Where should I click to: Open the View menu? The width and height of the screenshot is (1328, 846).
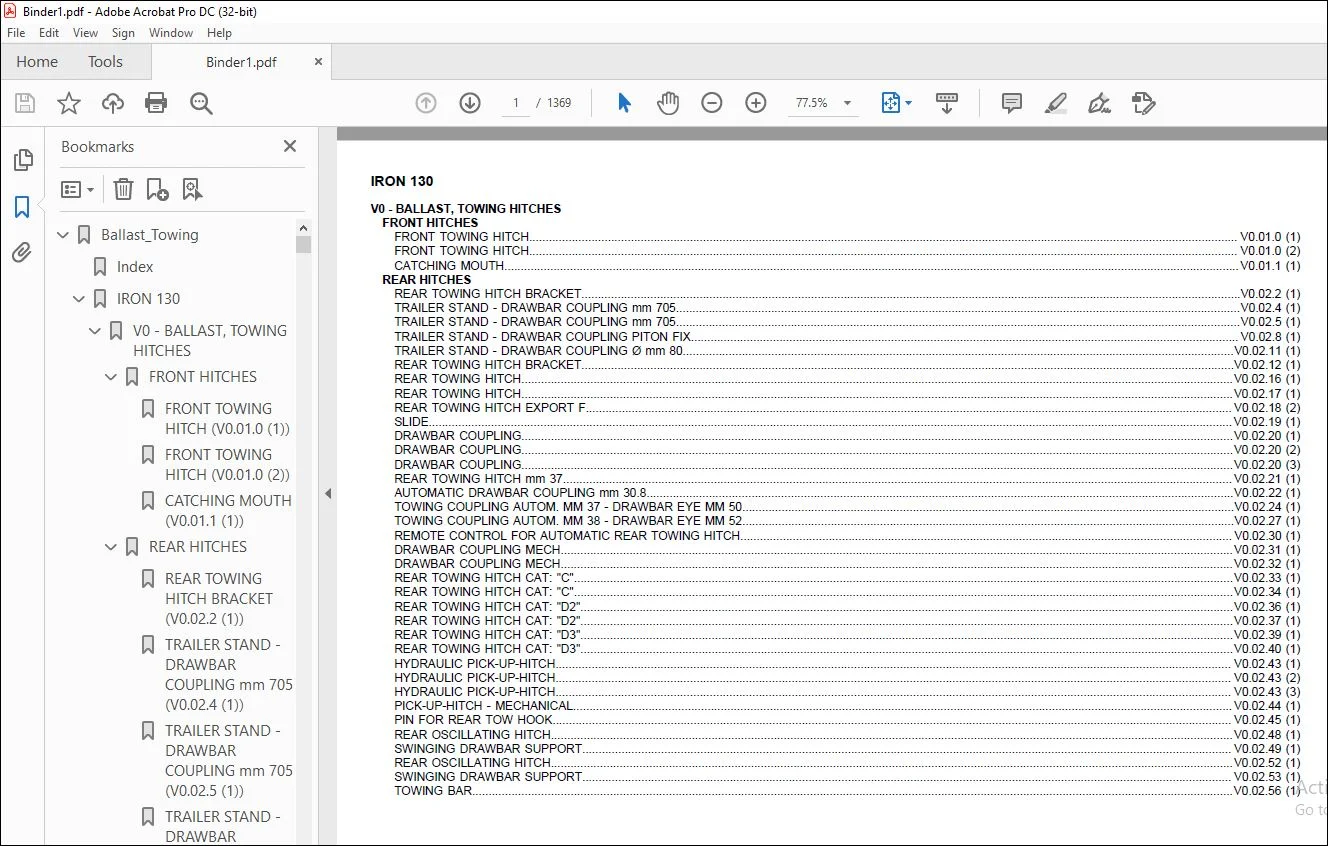point(86,33)
